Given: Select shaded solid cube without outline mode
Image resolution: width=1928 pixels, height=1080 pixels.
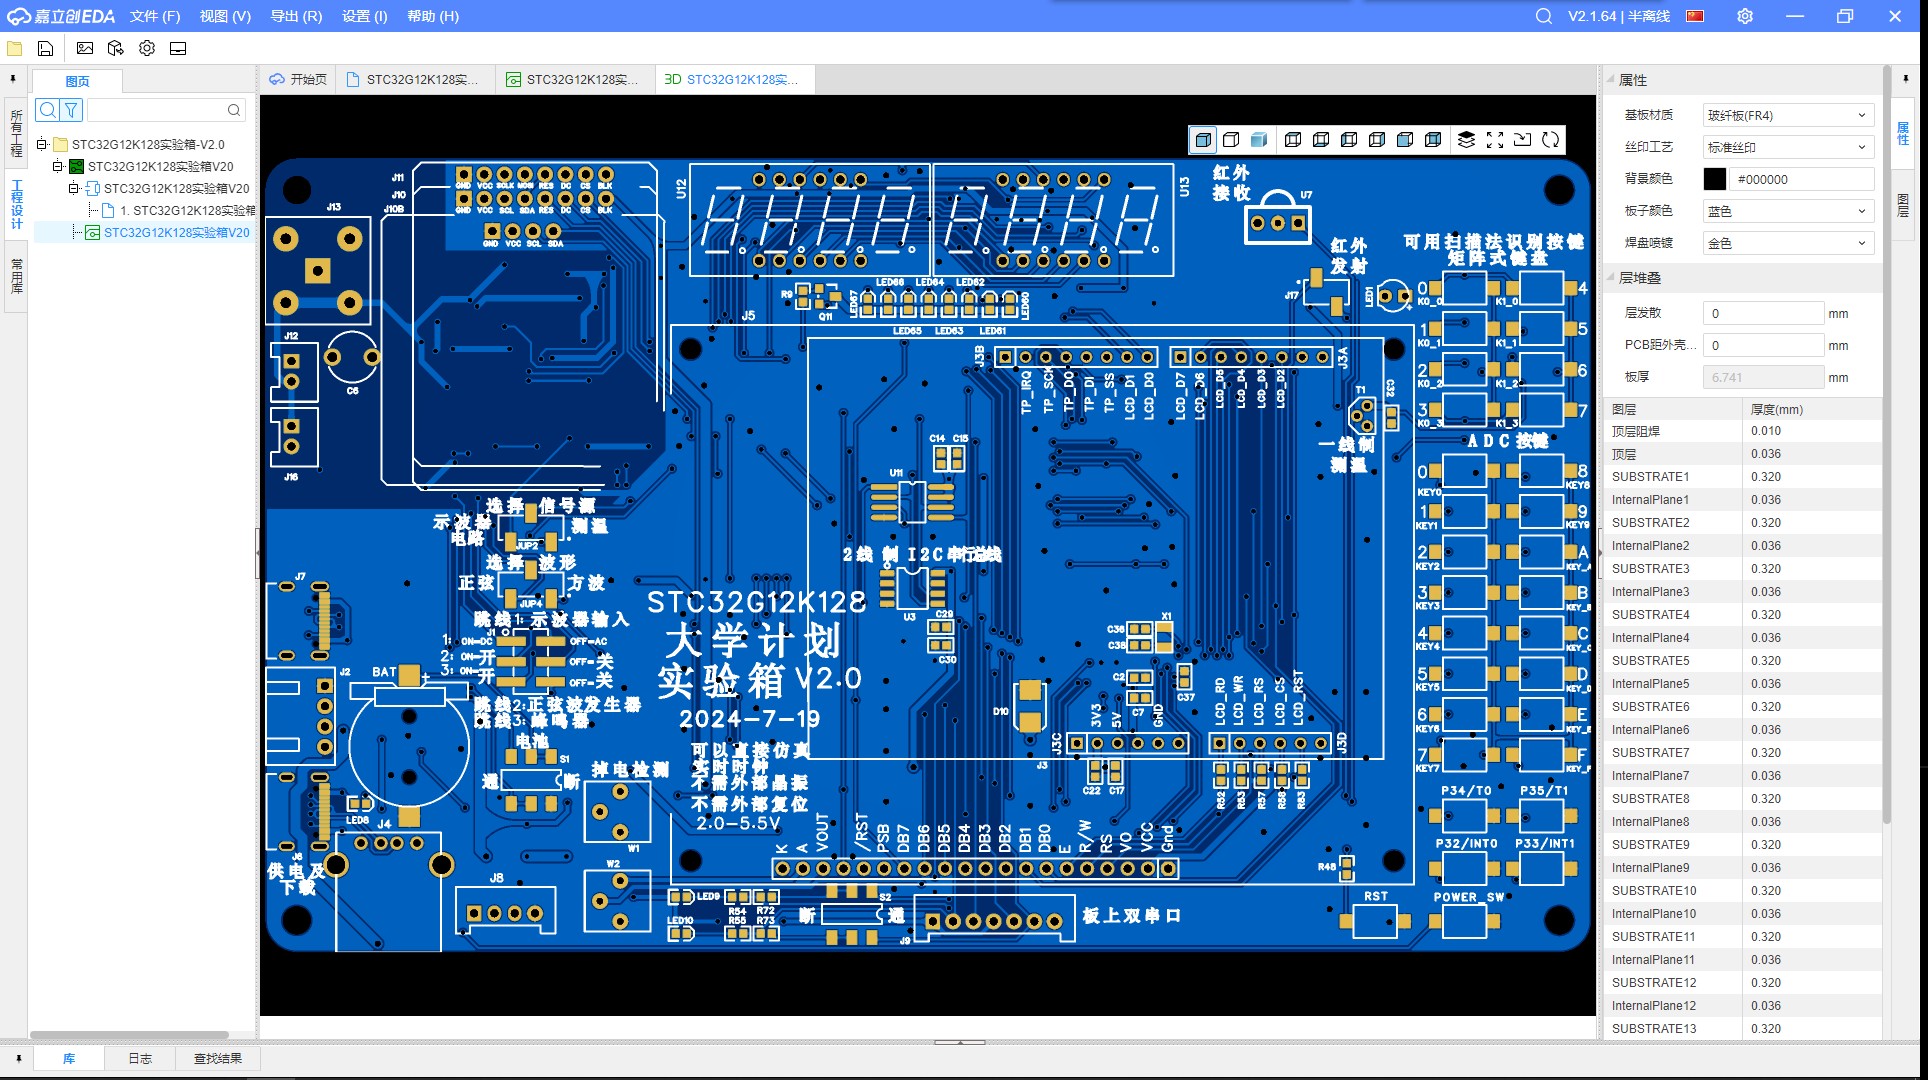Looking at the screenshot, I should coord(1259,140).
